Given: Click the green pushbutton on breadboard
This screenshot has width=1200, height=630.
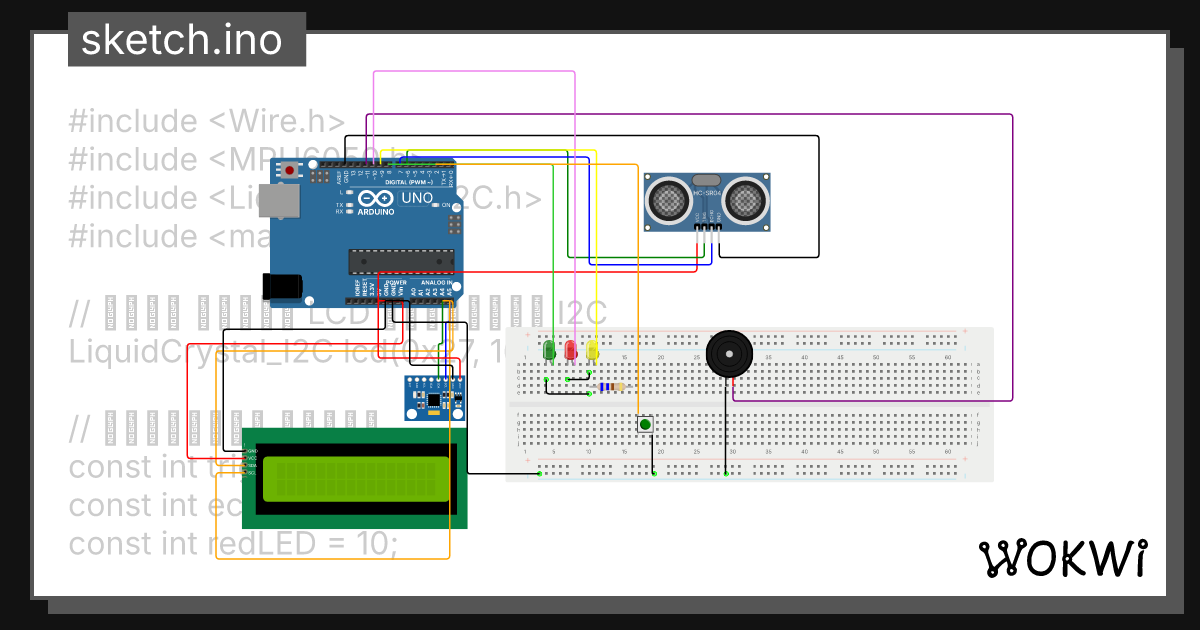Looking at the screenshot, I should tap(645, 425).
